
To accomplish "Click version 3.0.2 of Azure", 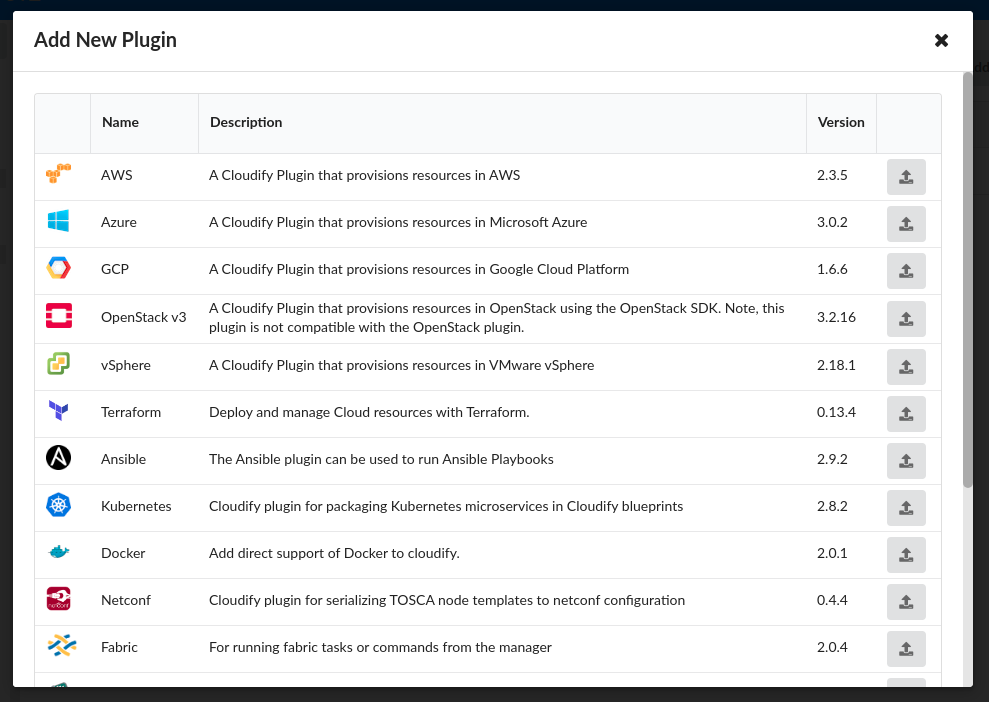I will 832,222.
